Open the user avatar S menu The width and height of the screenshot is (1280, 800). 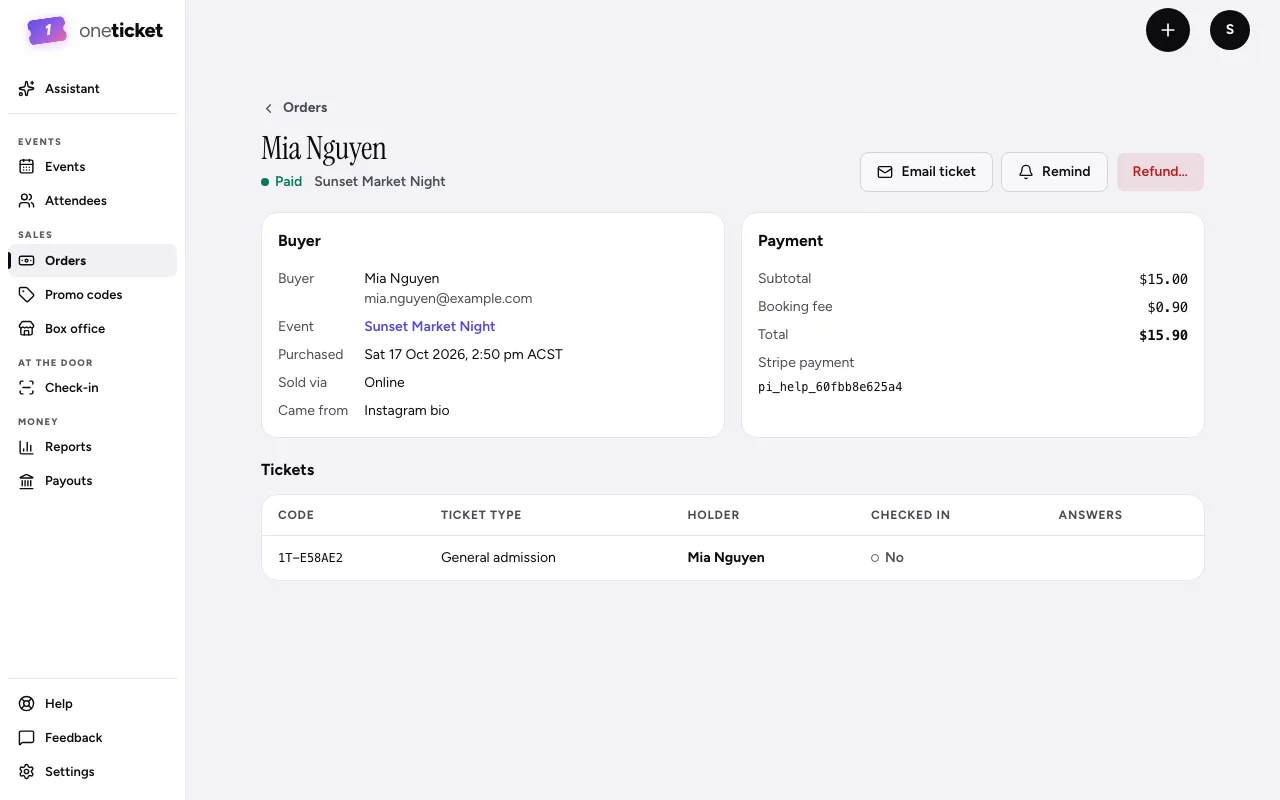tap(1230, 30)
